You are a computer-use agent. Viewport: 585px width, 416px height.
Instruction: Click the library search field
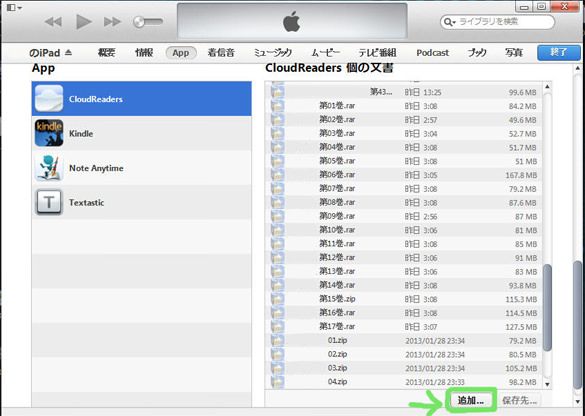click(497, 22)
